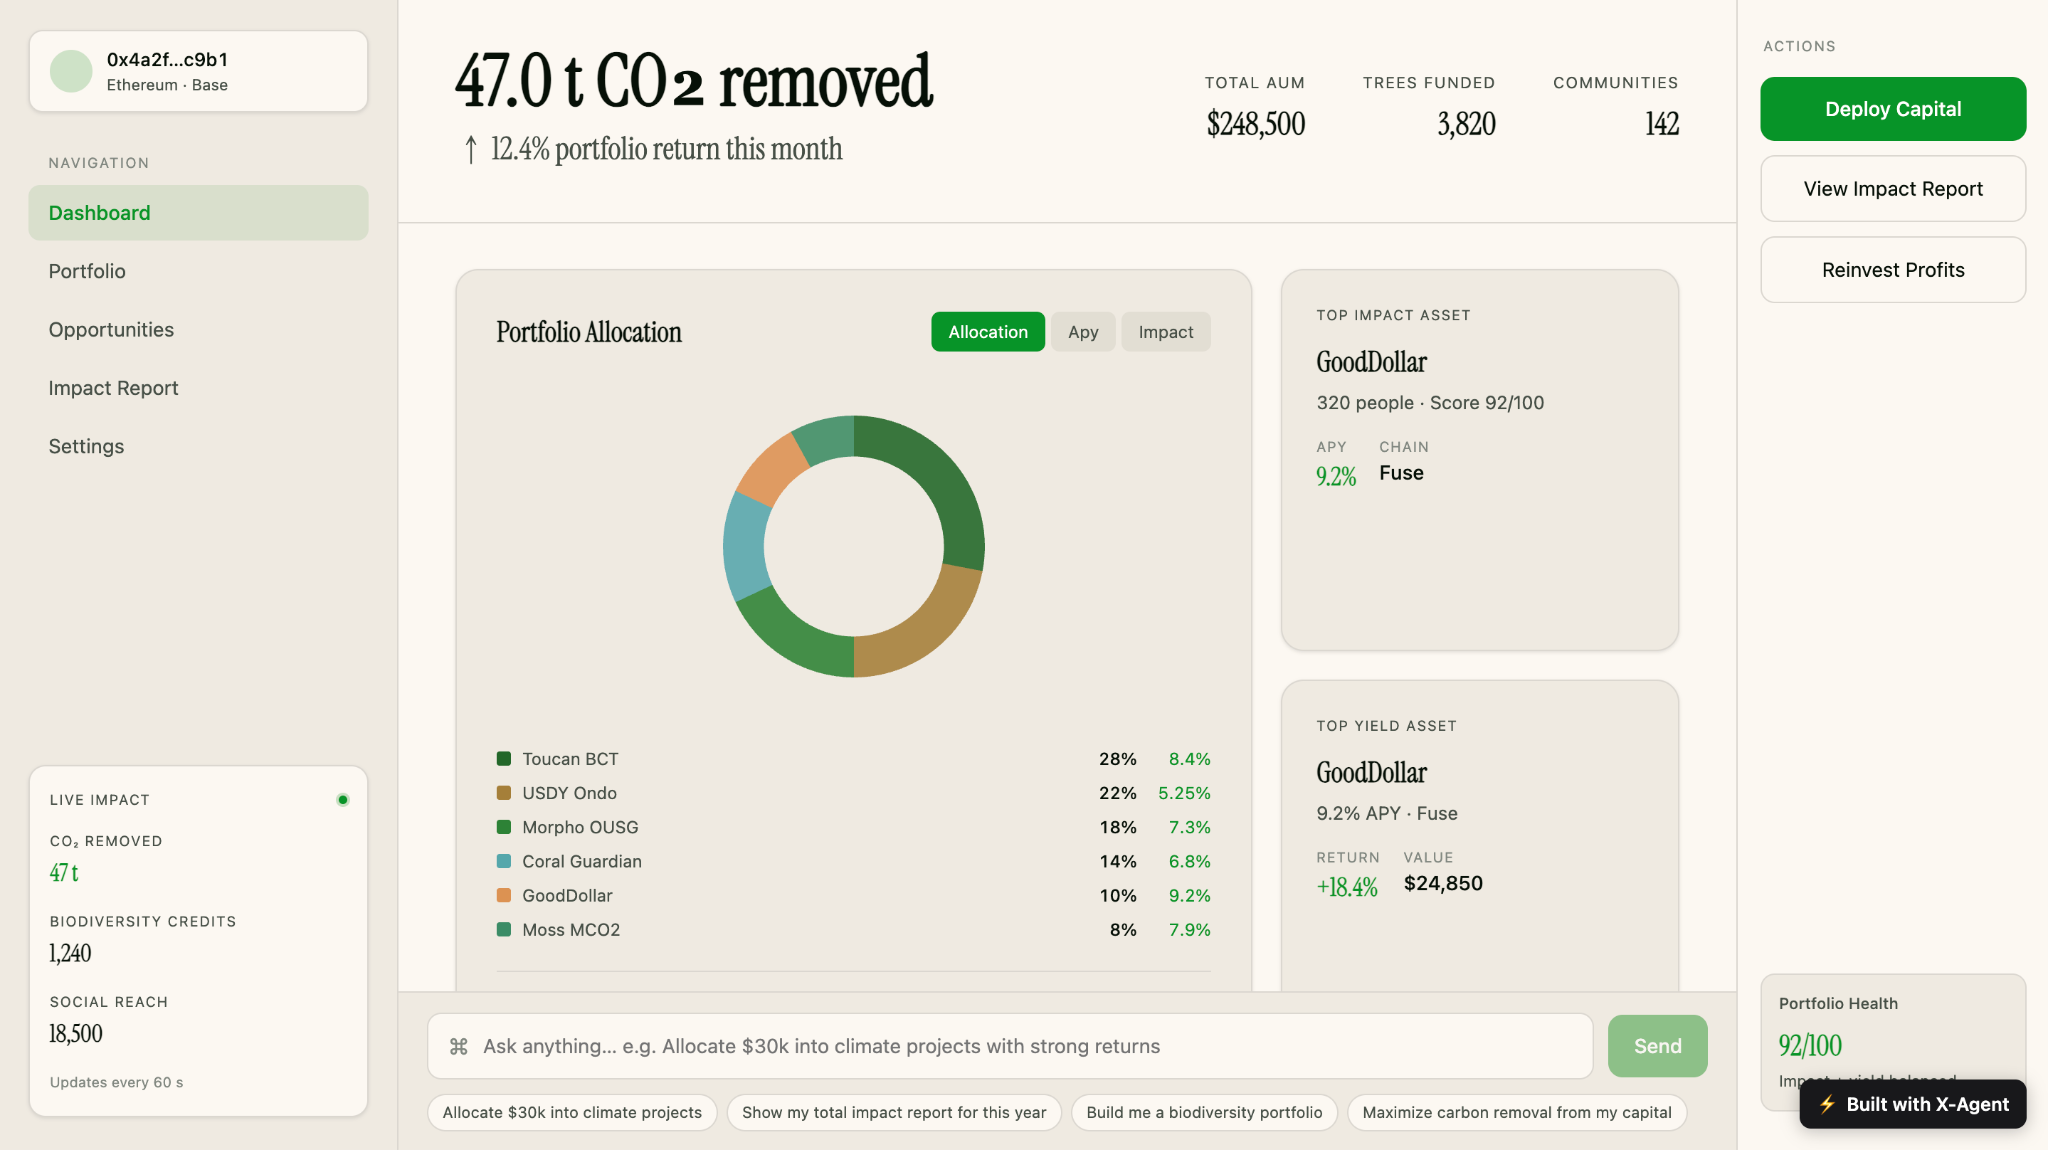Click USDY Ondo legend color square
The height and width of the screenshot is (1150, 2048).
point(504,793)
